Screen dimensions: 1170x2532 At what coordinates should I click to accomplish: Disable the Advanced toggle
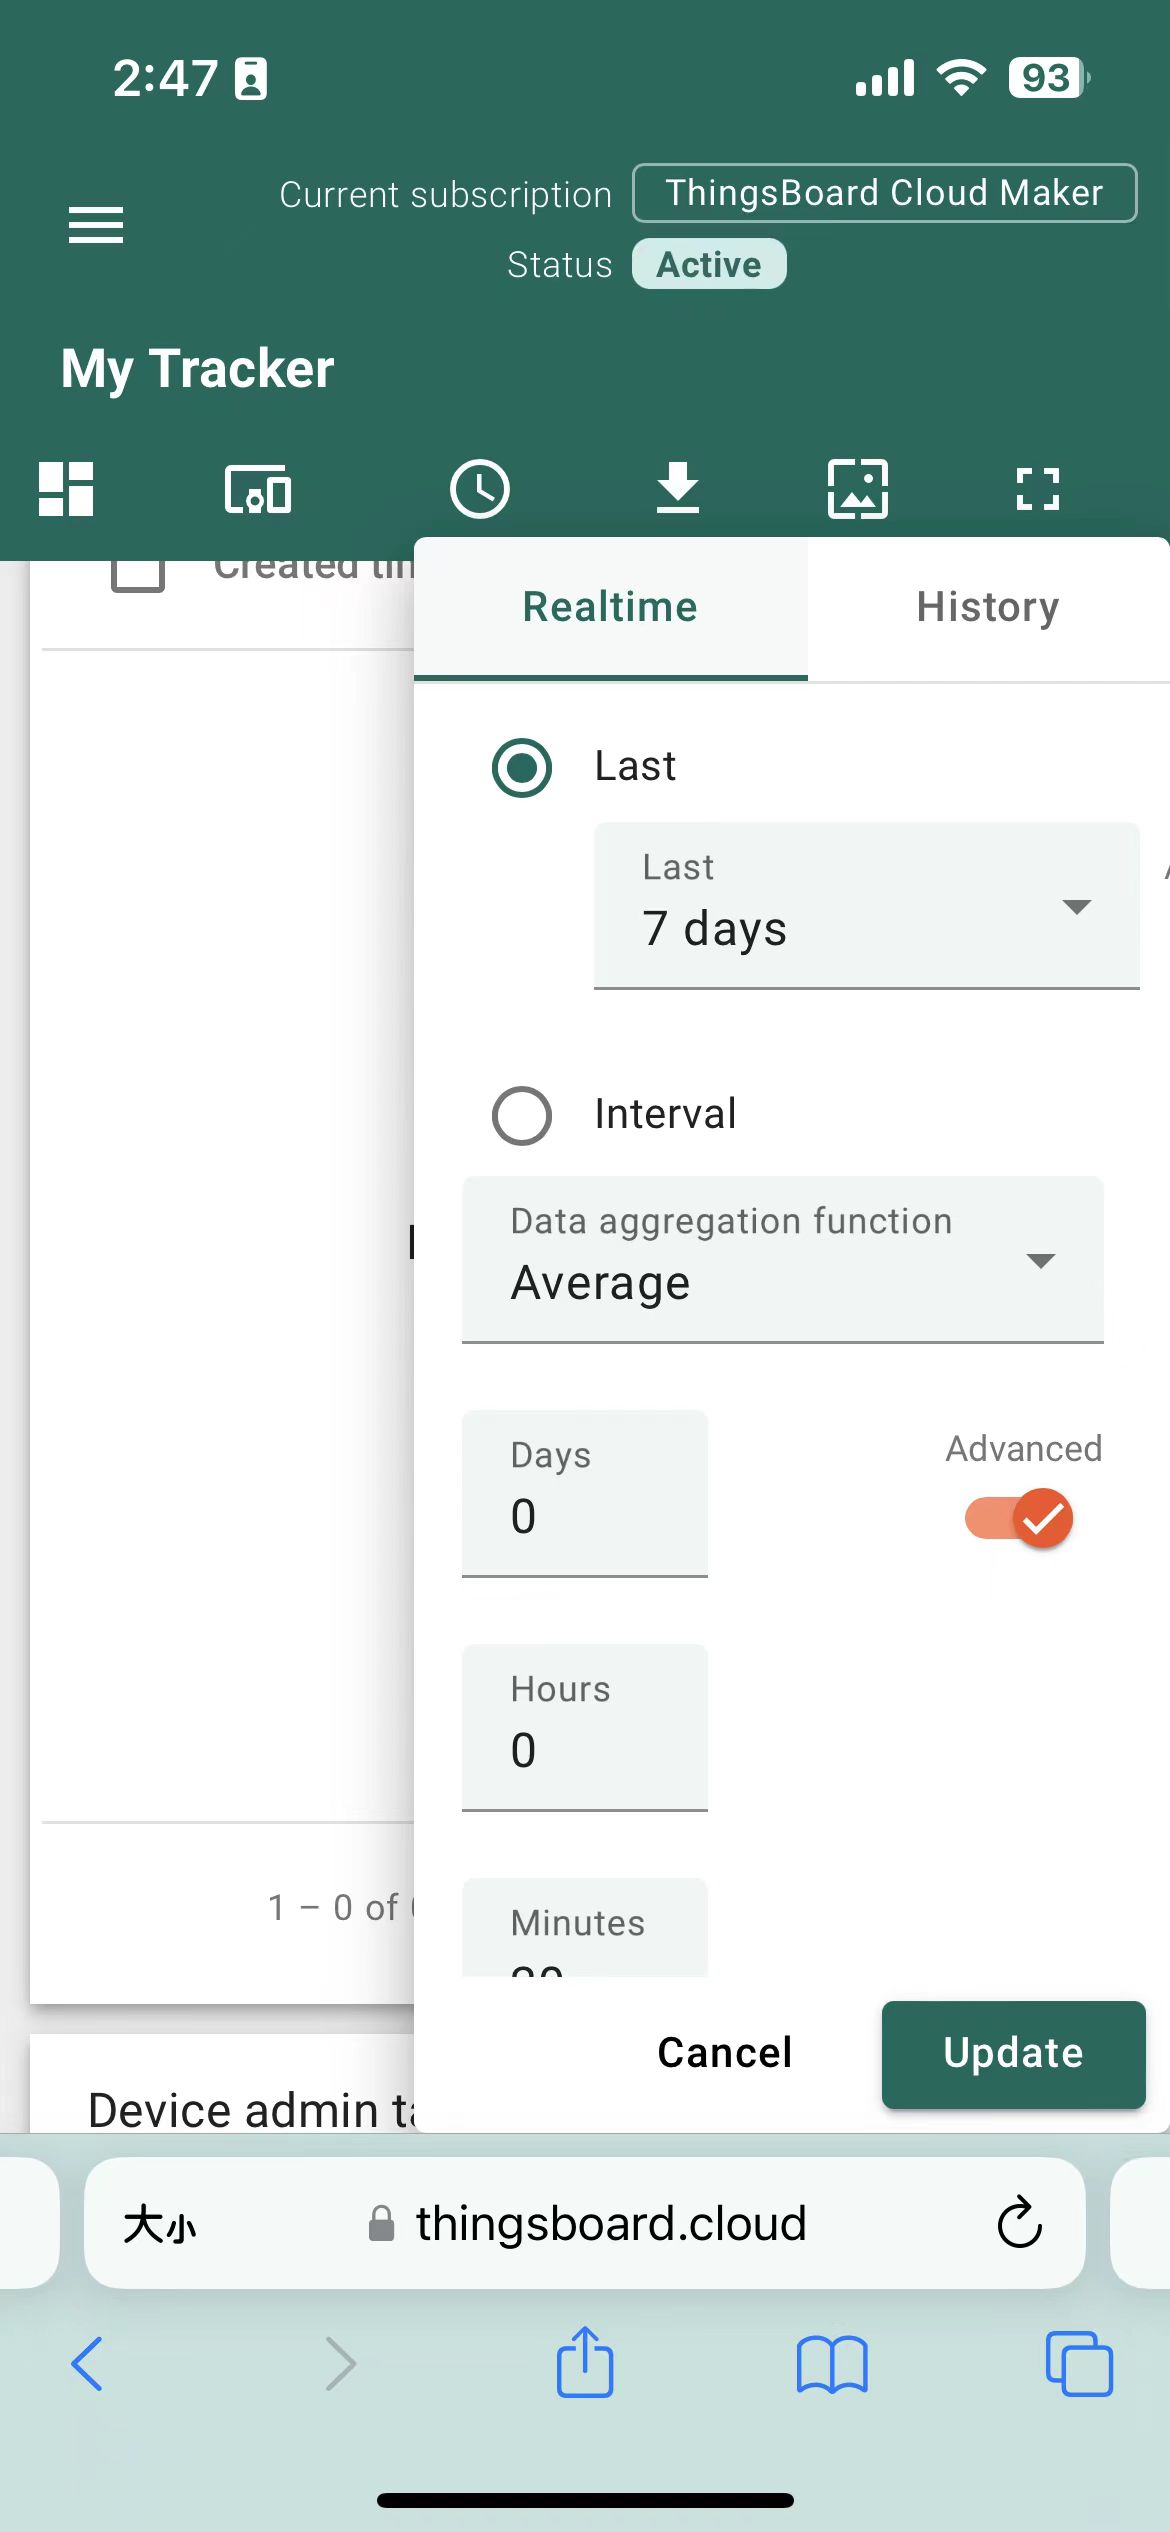pos(1017,1518)
